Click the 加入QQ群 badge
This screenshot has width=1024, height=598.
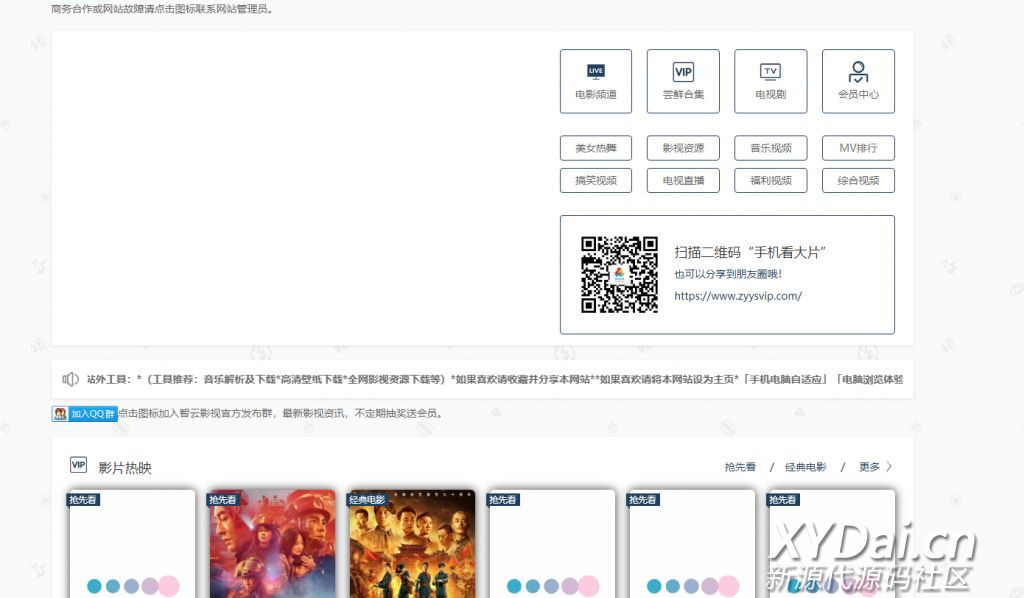coord(85,413)
